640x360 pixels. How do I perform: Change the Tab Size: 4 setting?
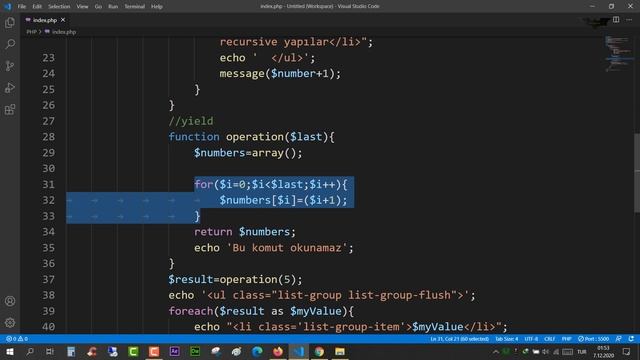507,339
